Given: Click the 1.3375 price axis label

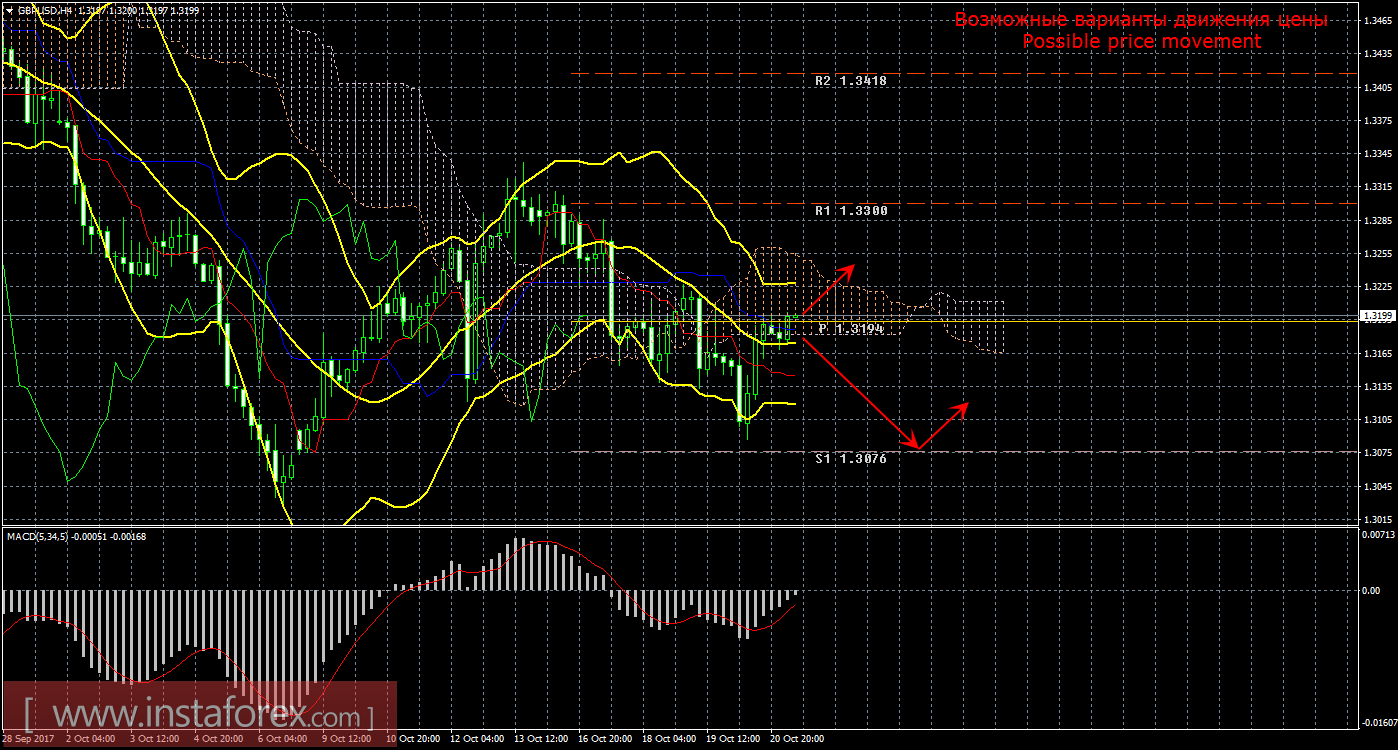Looking at the screenshot, I should coord(1377,120).
